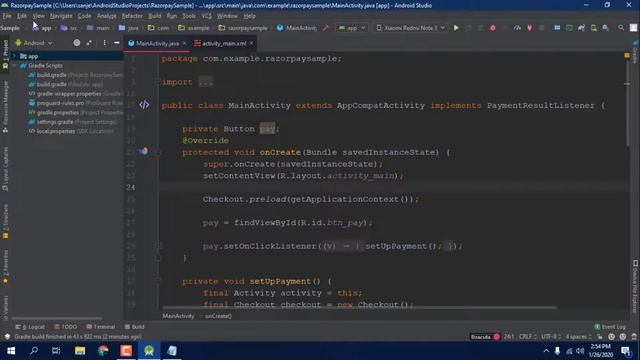Open Project panel options menu (three dots)
Image resolution: width=640 pixels, height=360 pixels.
tap(104, 42)
